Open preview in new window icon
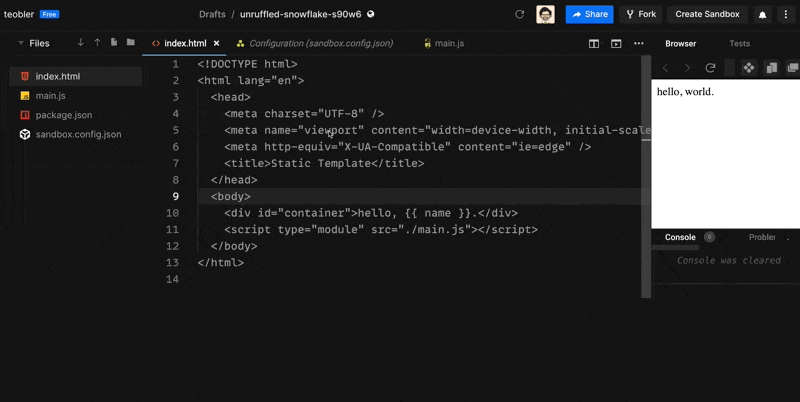This screenshot has height=402, width=800. pos(793,67)
